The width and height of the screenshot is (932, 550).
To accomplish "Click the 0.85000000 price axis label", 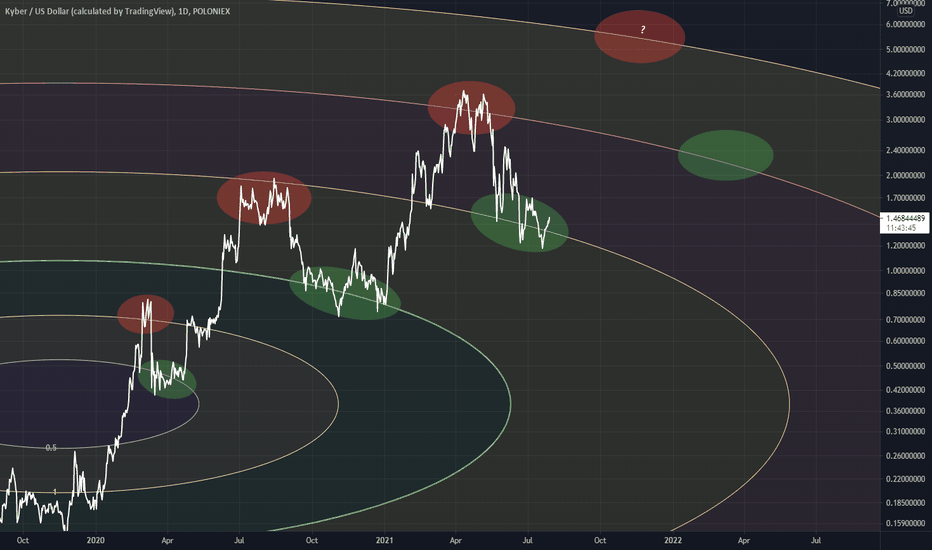I will (x=905, y=293).
